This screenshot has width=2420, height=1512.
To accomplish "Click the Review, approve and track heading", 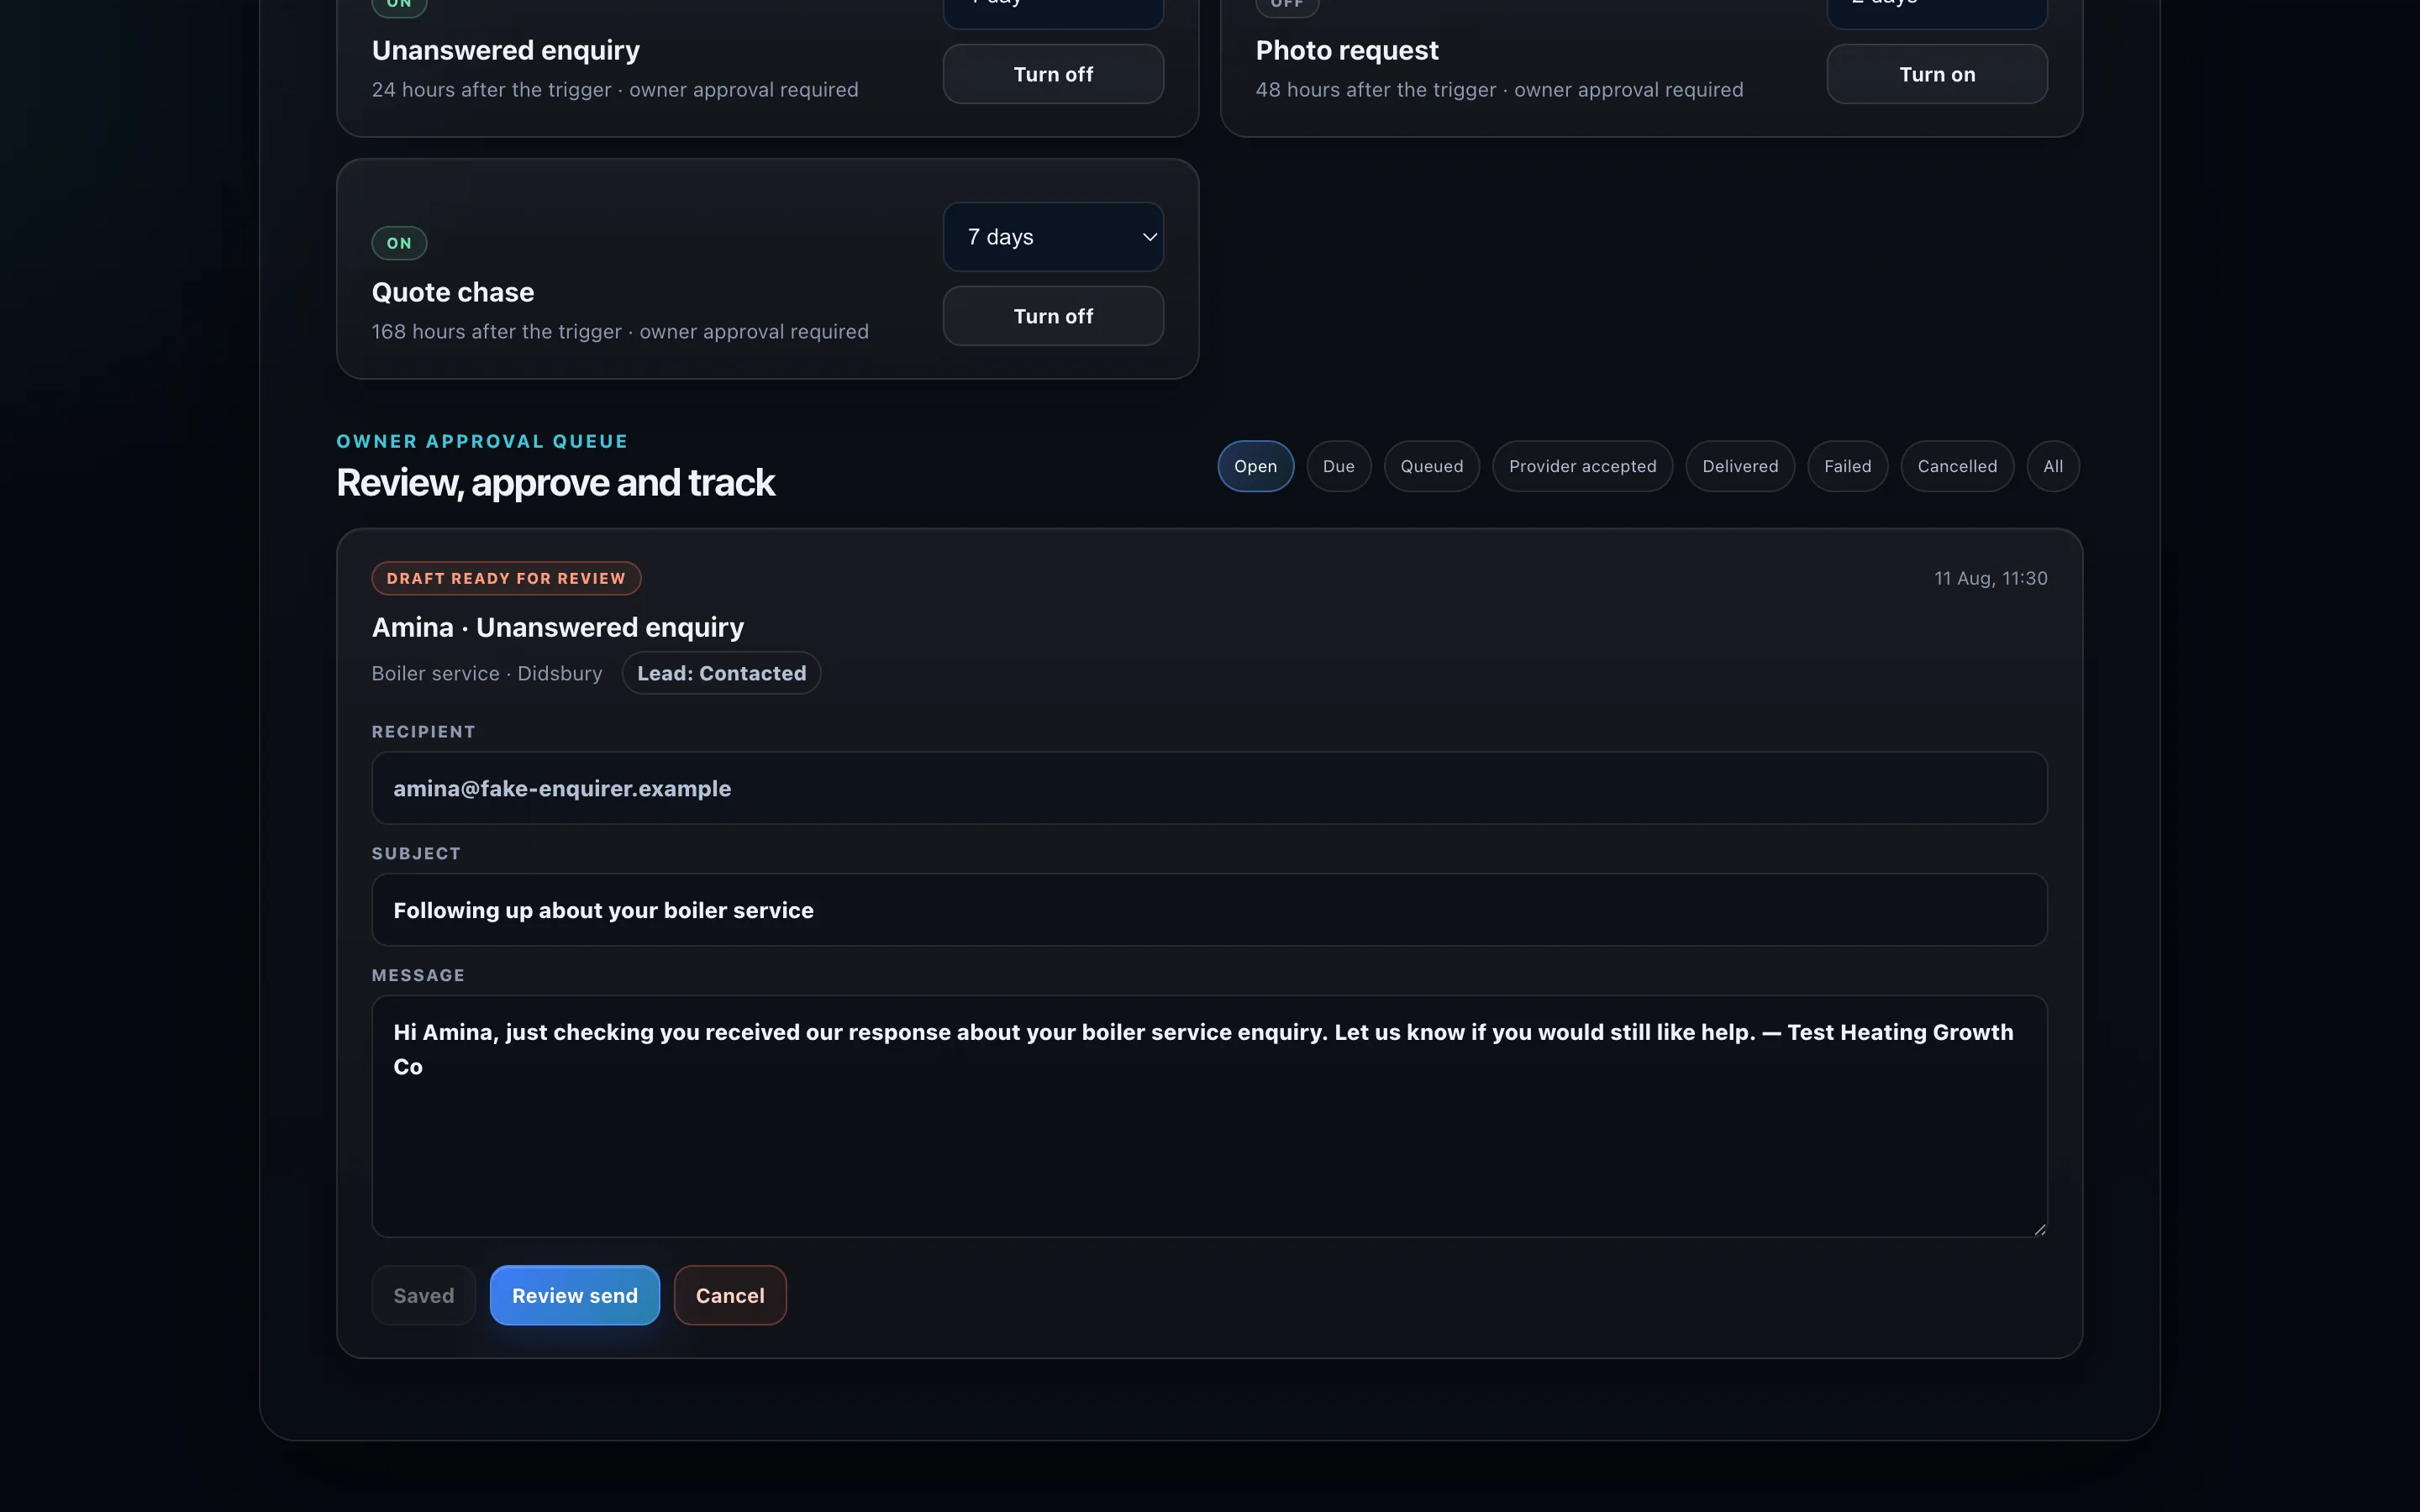I will (x=555, y=483).
